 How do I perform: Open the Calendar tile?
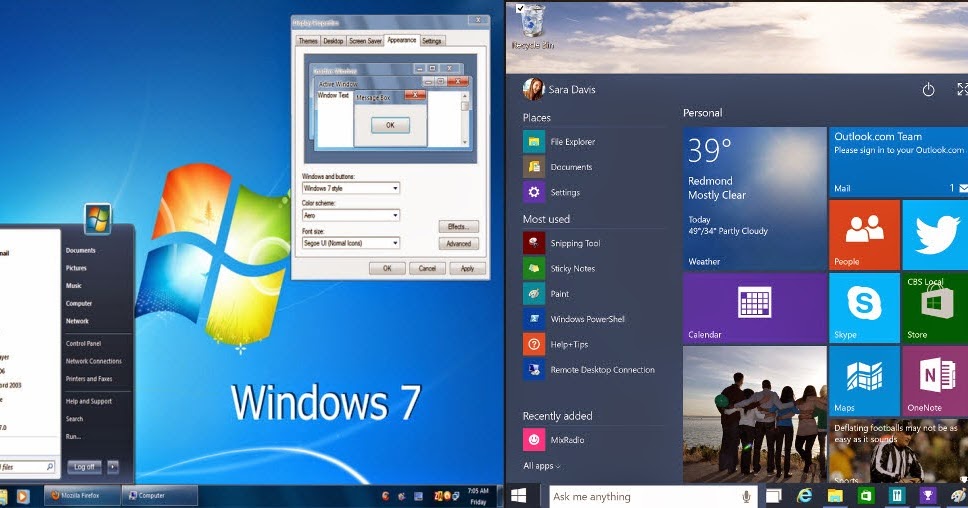point(754,308)
